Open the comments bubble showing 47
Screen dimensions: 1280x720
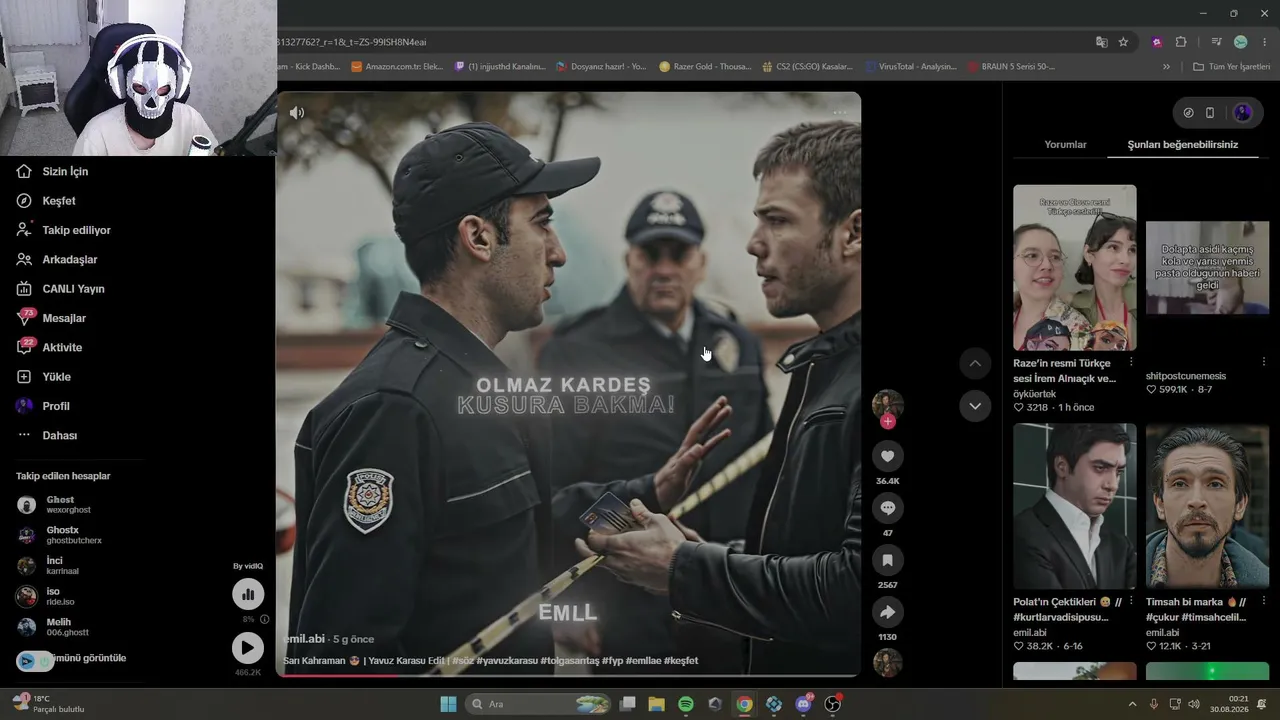tap(887, 508)
